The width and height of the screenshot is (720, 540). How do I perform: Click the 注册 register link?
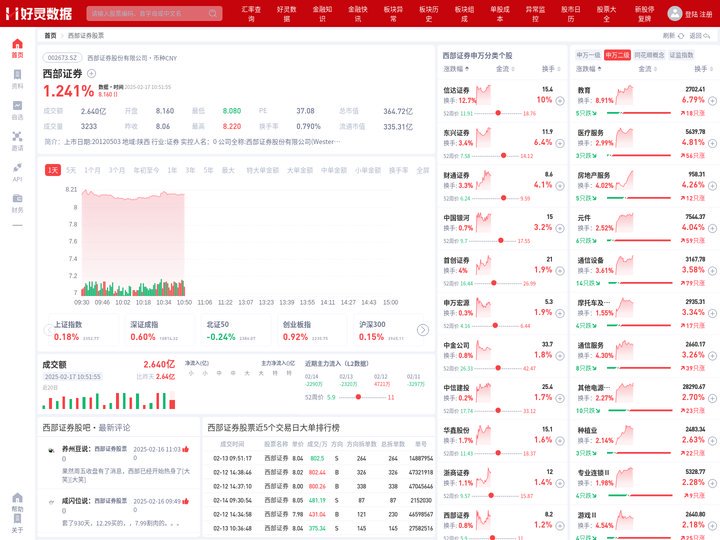click(x=705, y=14)
